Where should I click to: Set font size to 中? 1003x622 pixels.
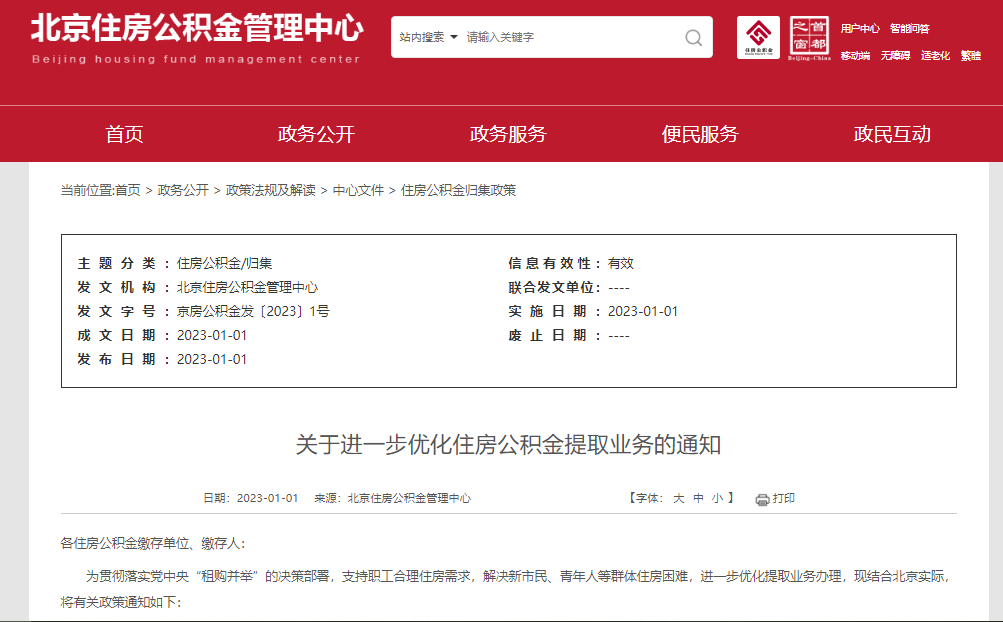click(699, 498)
